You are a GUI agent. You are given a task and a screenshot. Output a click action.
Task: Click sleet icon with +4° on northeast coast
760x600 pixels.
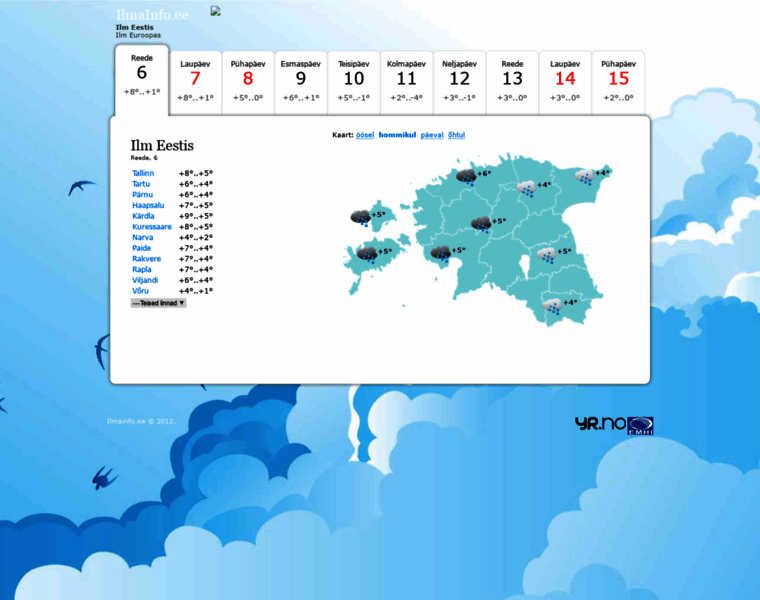585,176
